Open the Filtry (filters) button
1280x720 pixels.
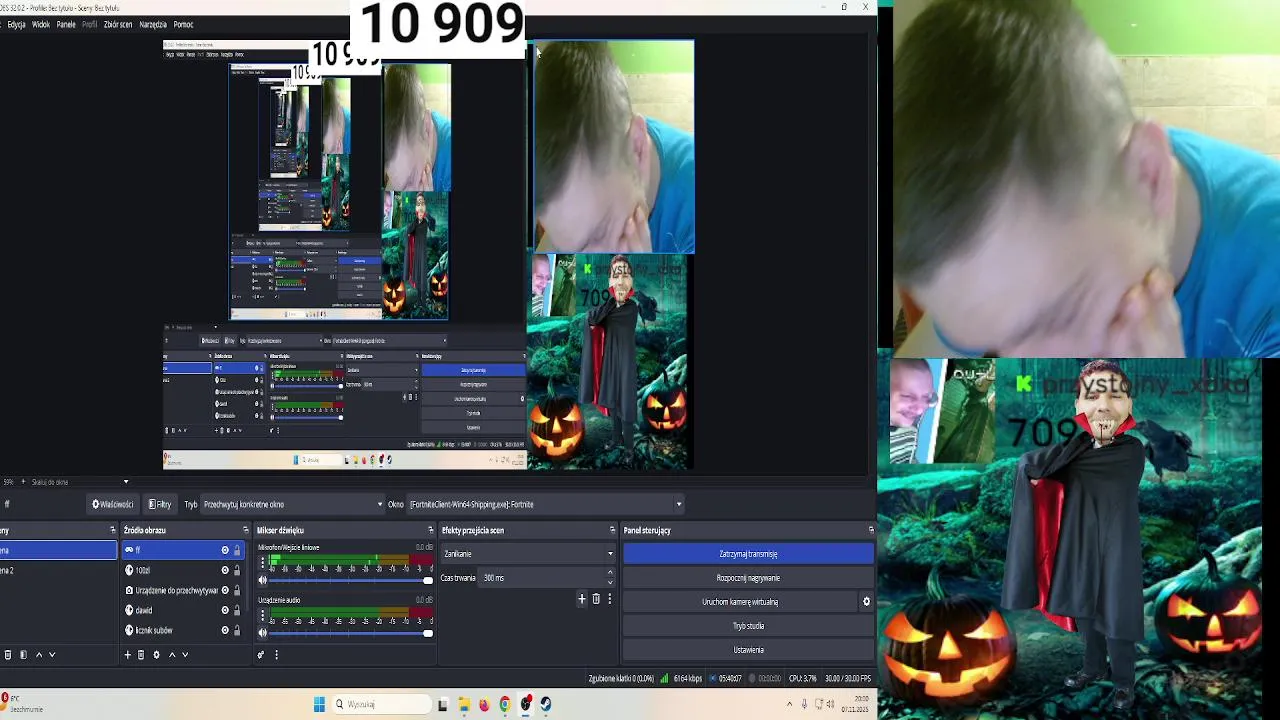click(160, 504)
